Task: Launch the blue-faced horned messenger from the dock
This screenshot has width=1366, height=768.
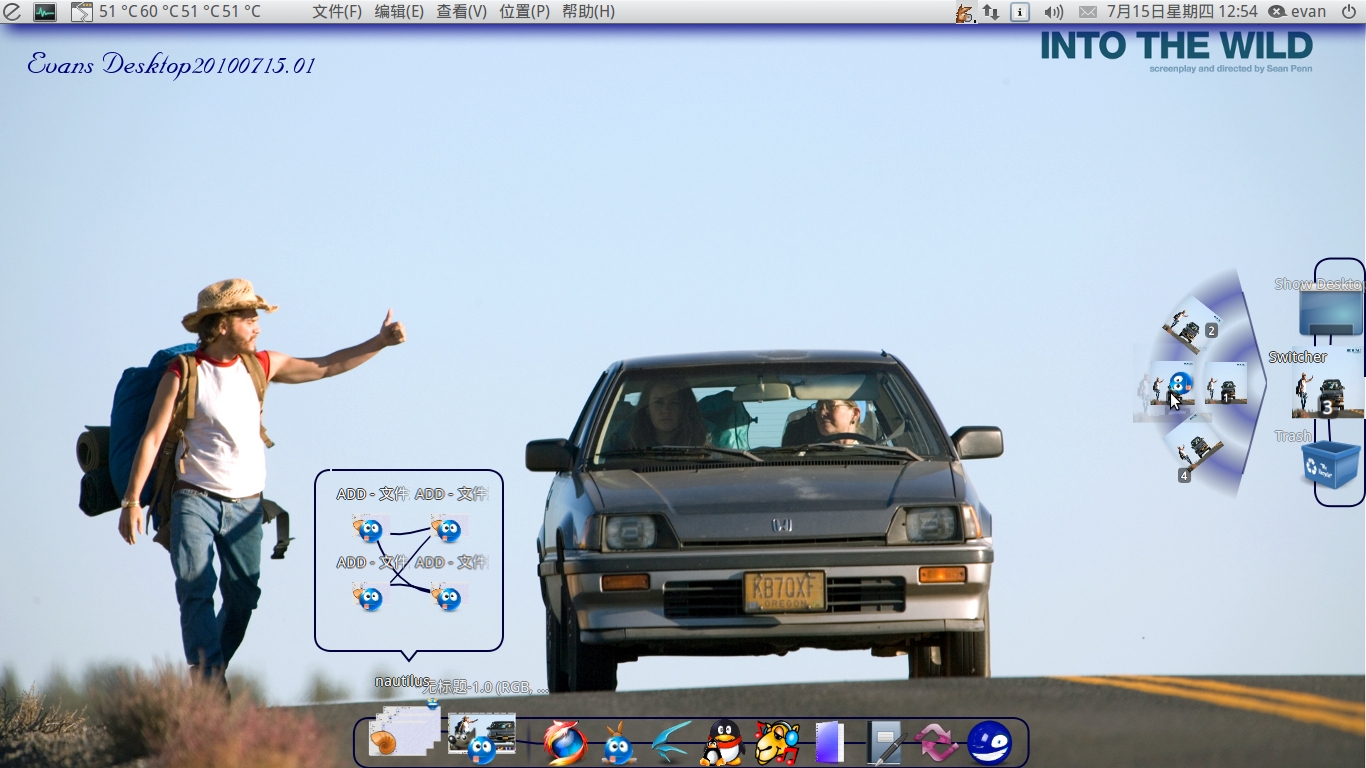Action: tap(619, 743)
